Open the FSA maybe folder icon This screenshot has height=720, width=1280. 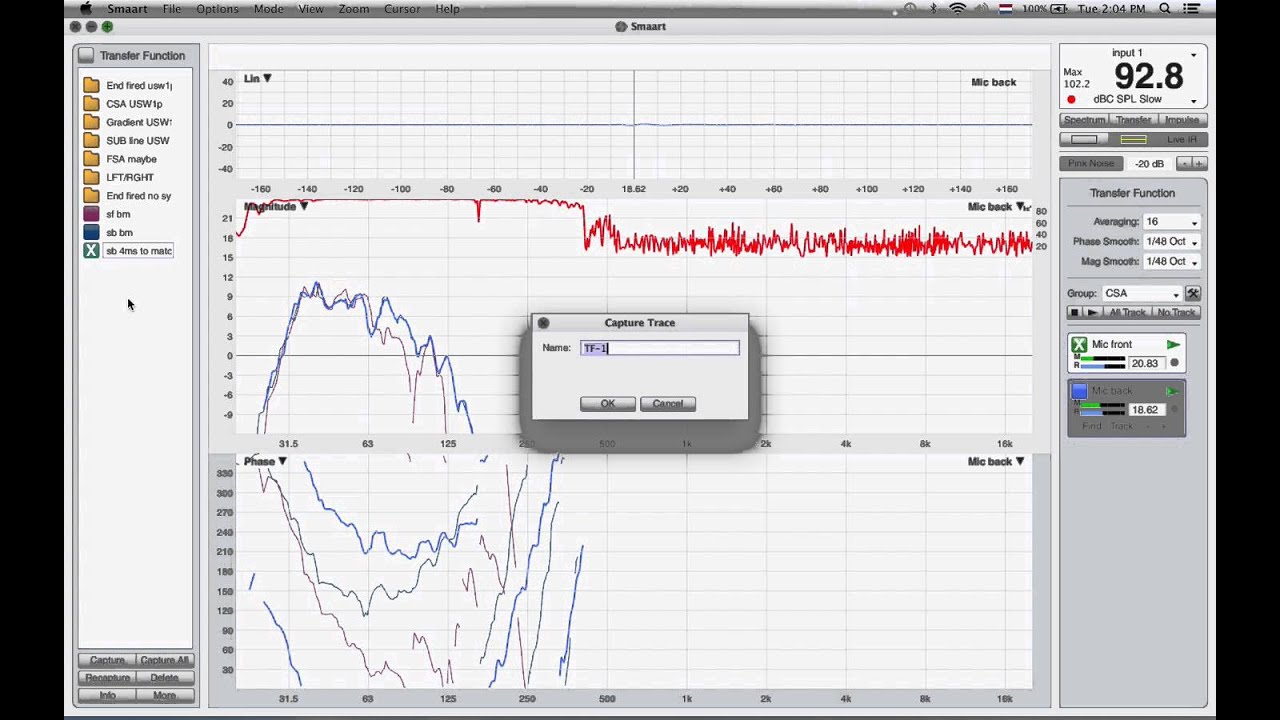tap(91, 158)
